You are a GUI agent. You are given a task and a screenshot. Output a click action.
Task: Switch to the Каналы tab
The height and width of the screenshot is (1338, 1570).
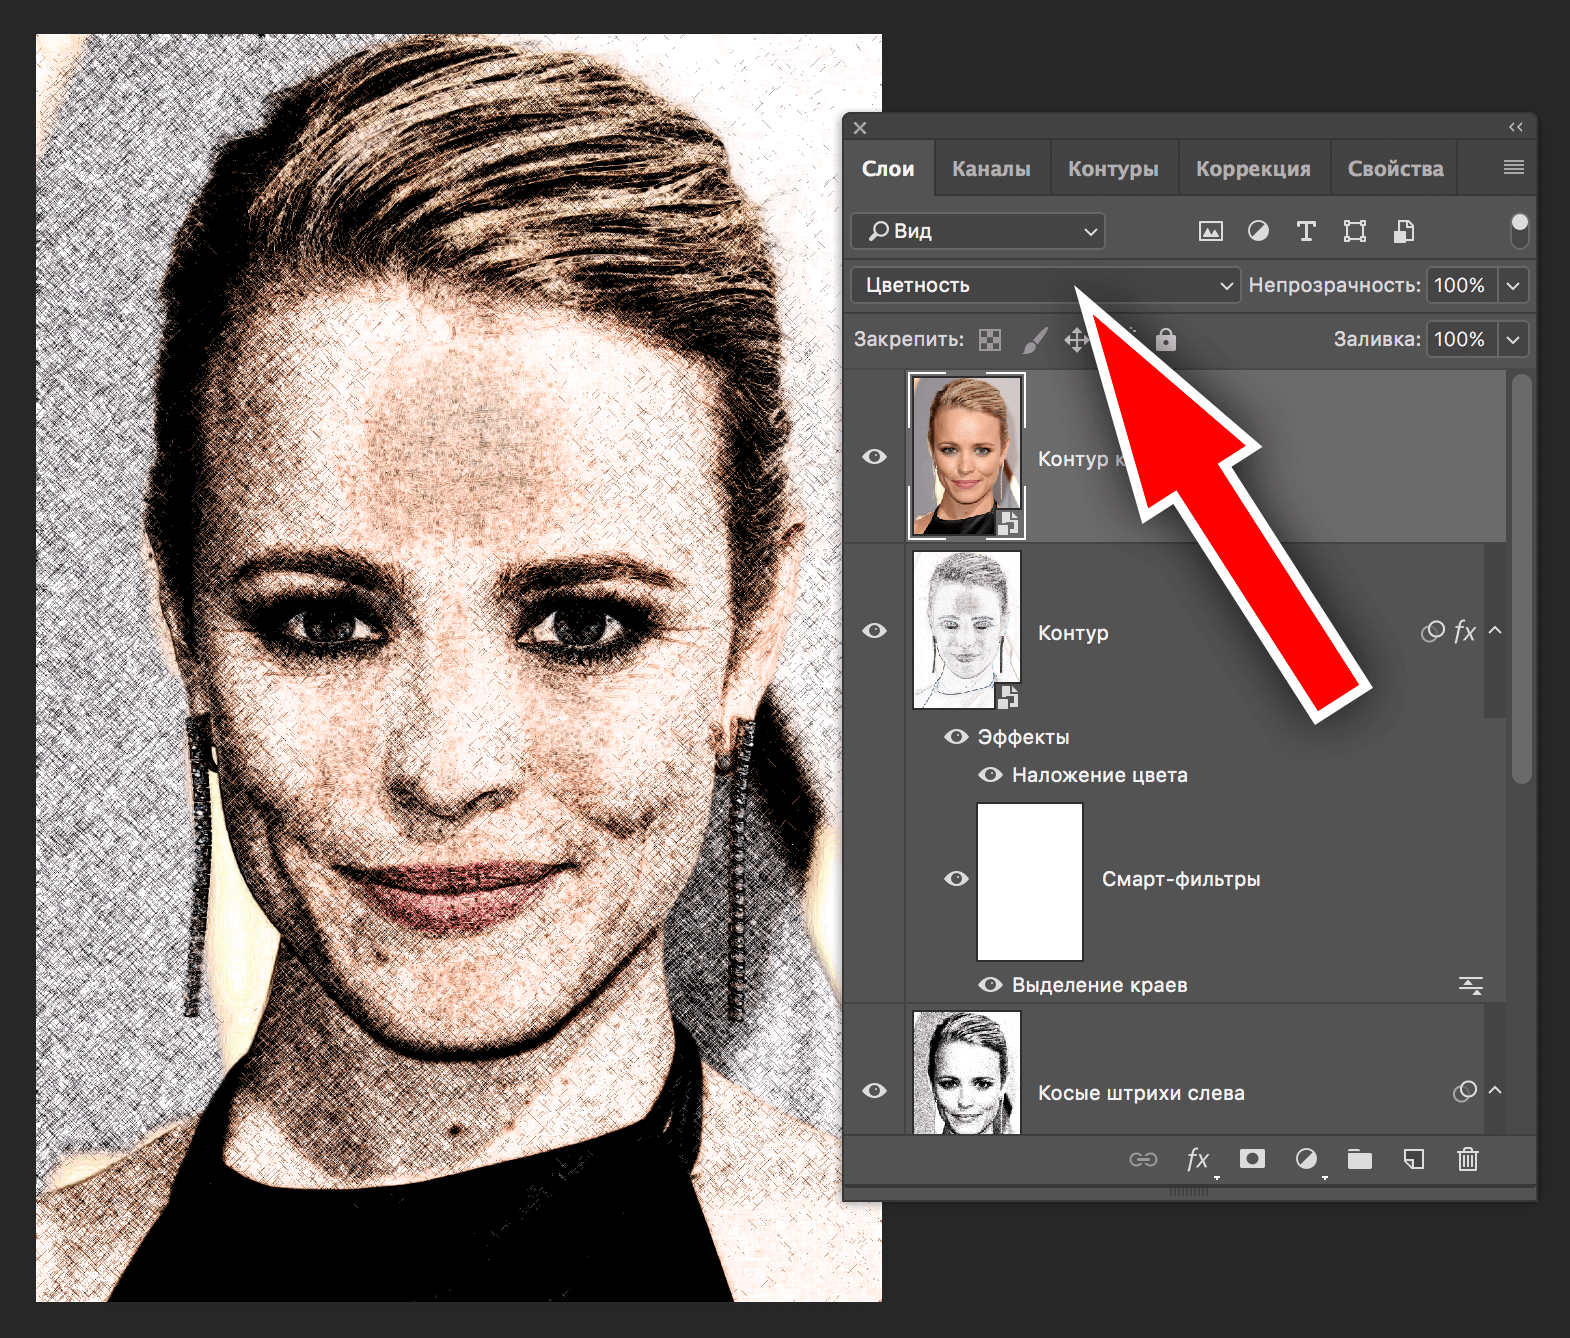coord(991,169)
